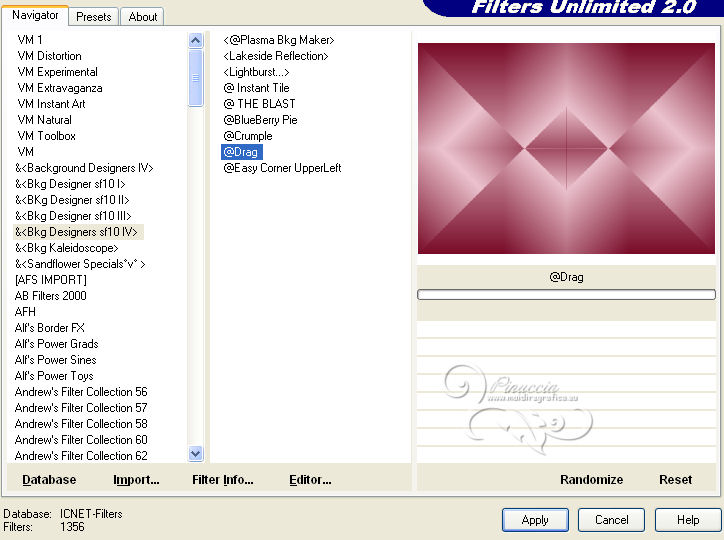Image resolution: width=724 pixels, height=540 pixels.
Task: Choose @Crumple filter
Action: 248,136
